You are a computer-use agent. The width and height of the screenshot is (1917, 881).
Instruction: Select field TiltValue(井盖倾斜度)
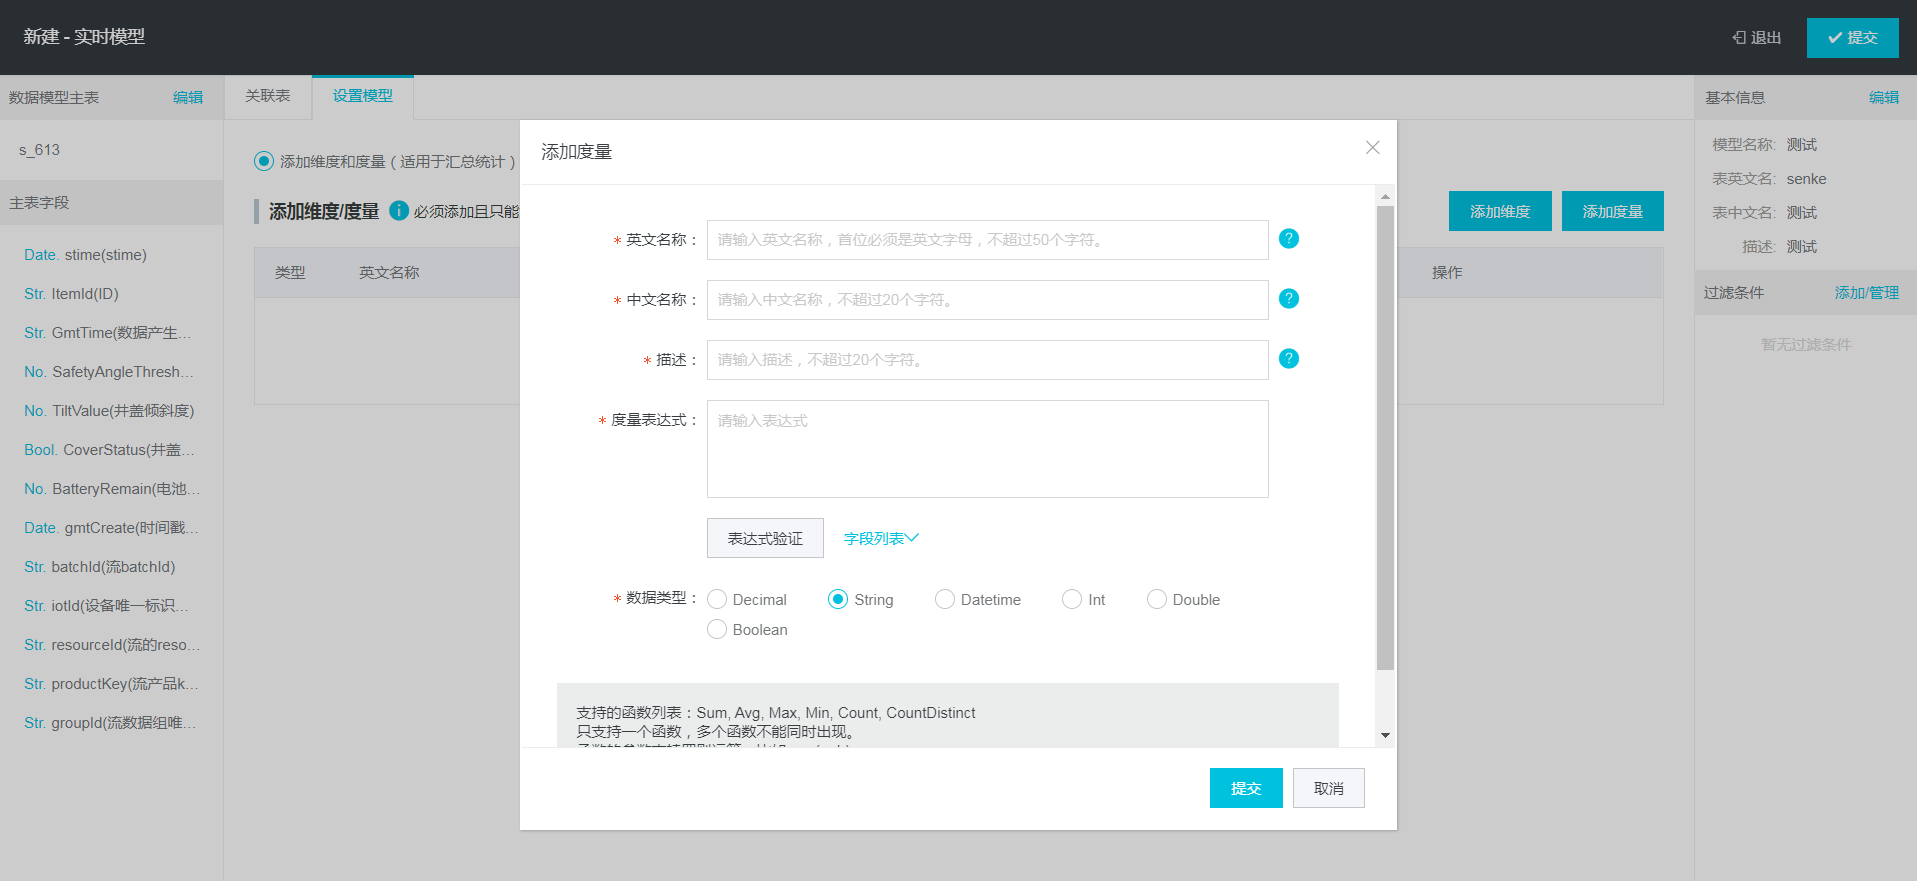pos(111,411)
